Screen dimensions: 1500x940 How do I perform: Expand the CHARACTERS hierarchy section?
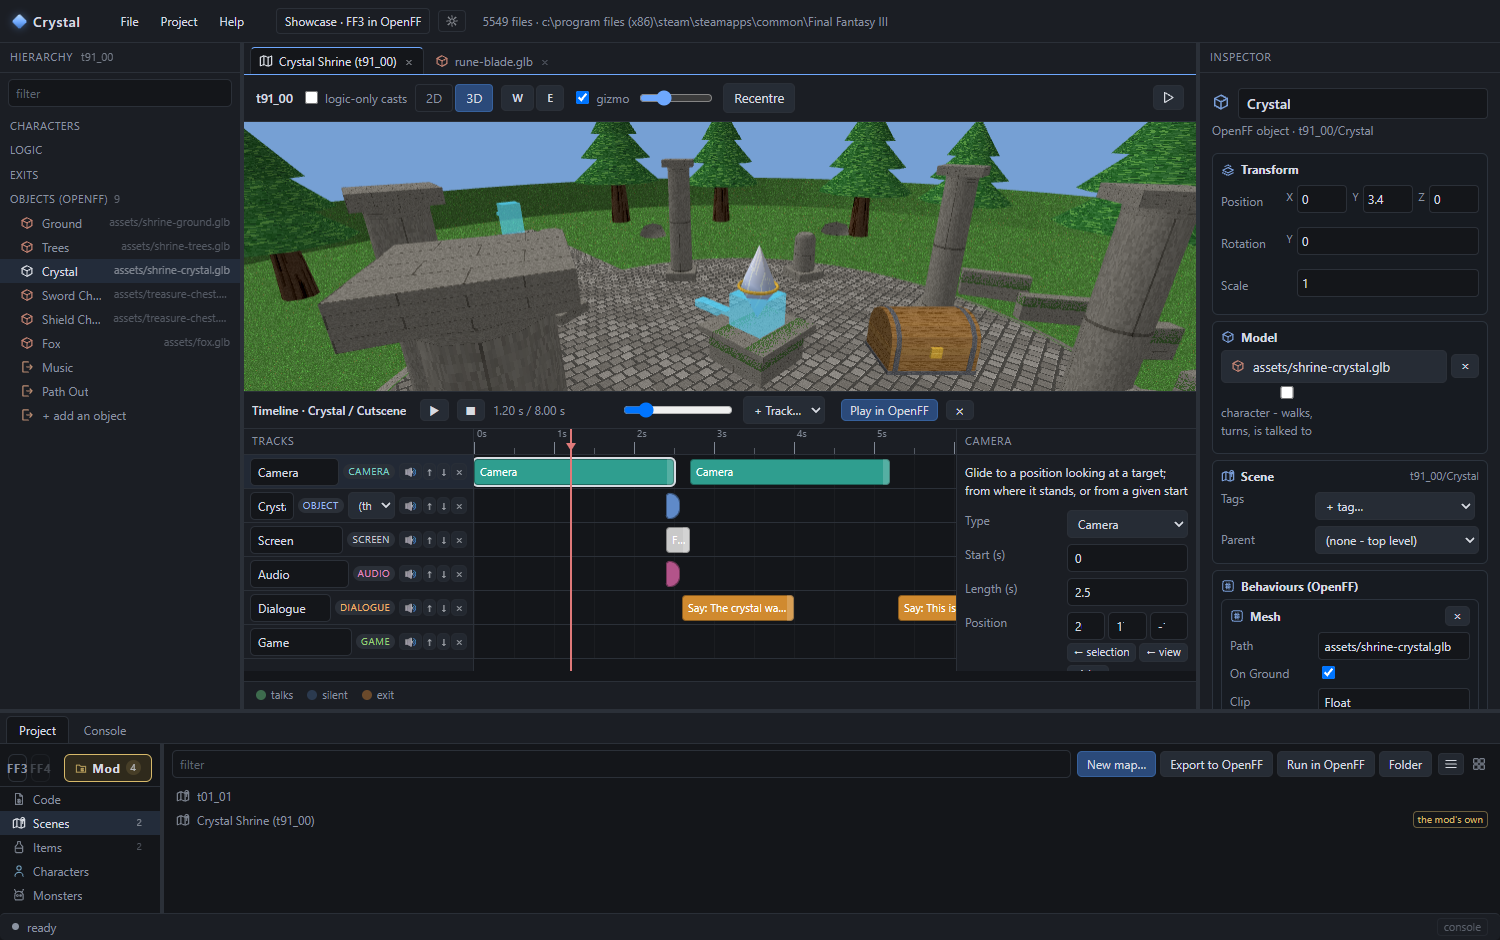[45, 126]
